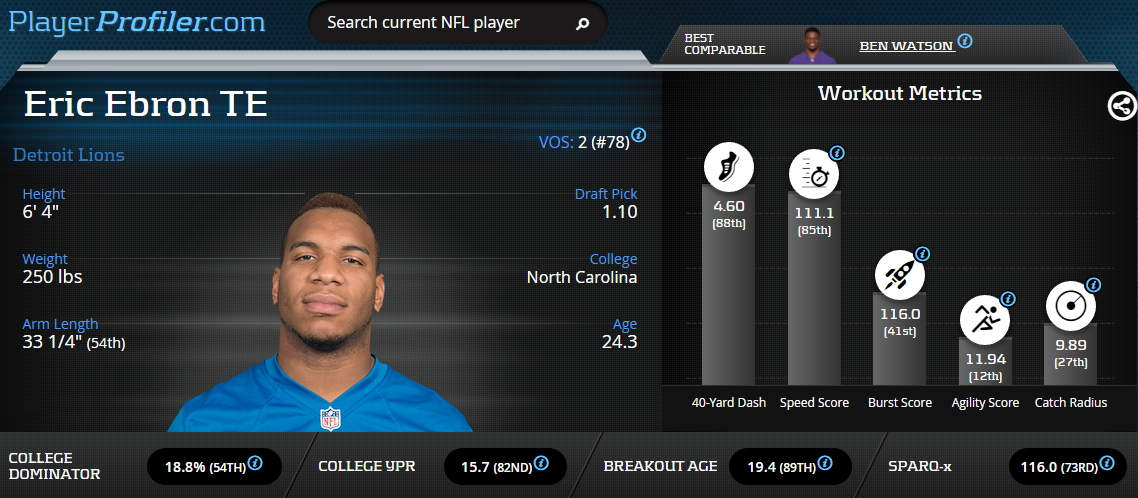1138x498 pixels.
Task: Click the Ben Watson comparable link
Action: [x=906, y=46]
